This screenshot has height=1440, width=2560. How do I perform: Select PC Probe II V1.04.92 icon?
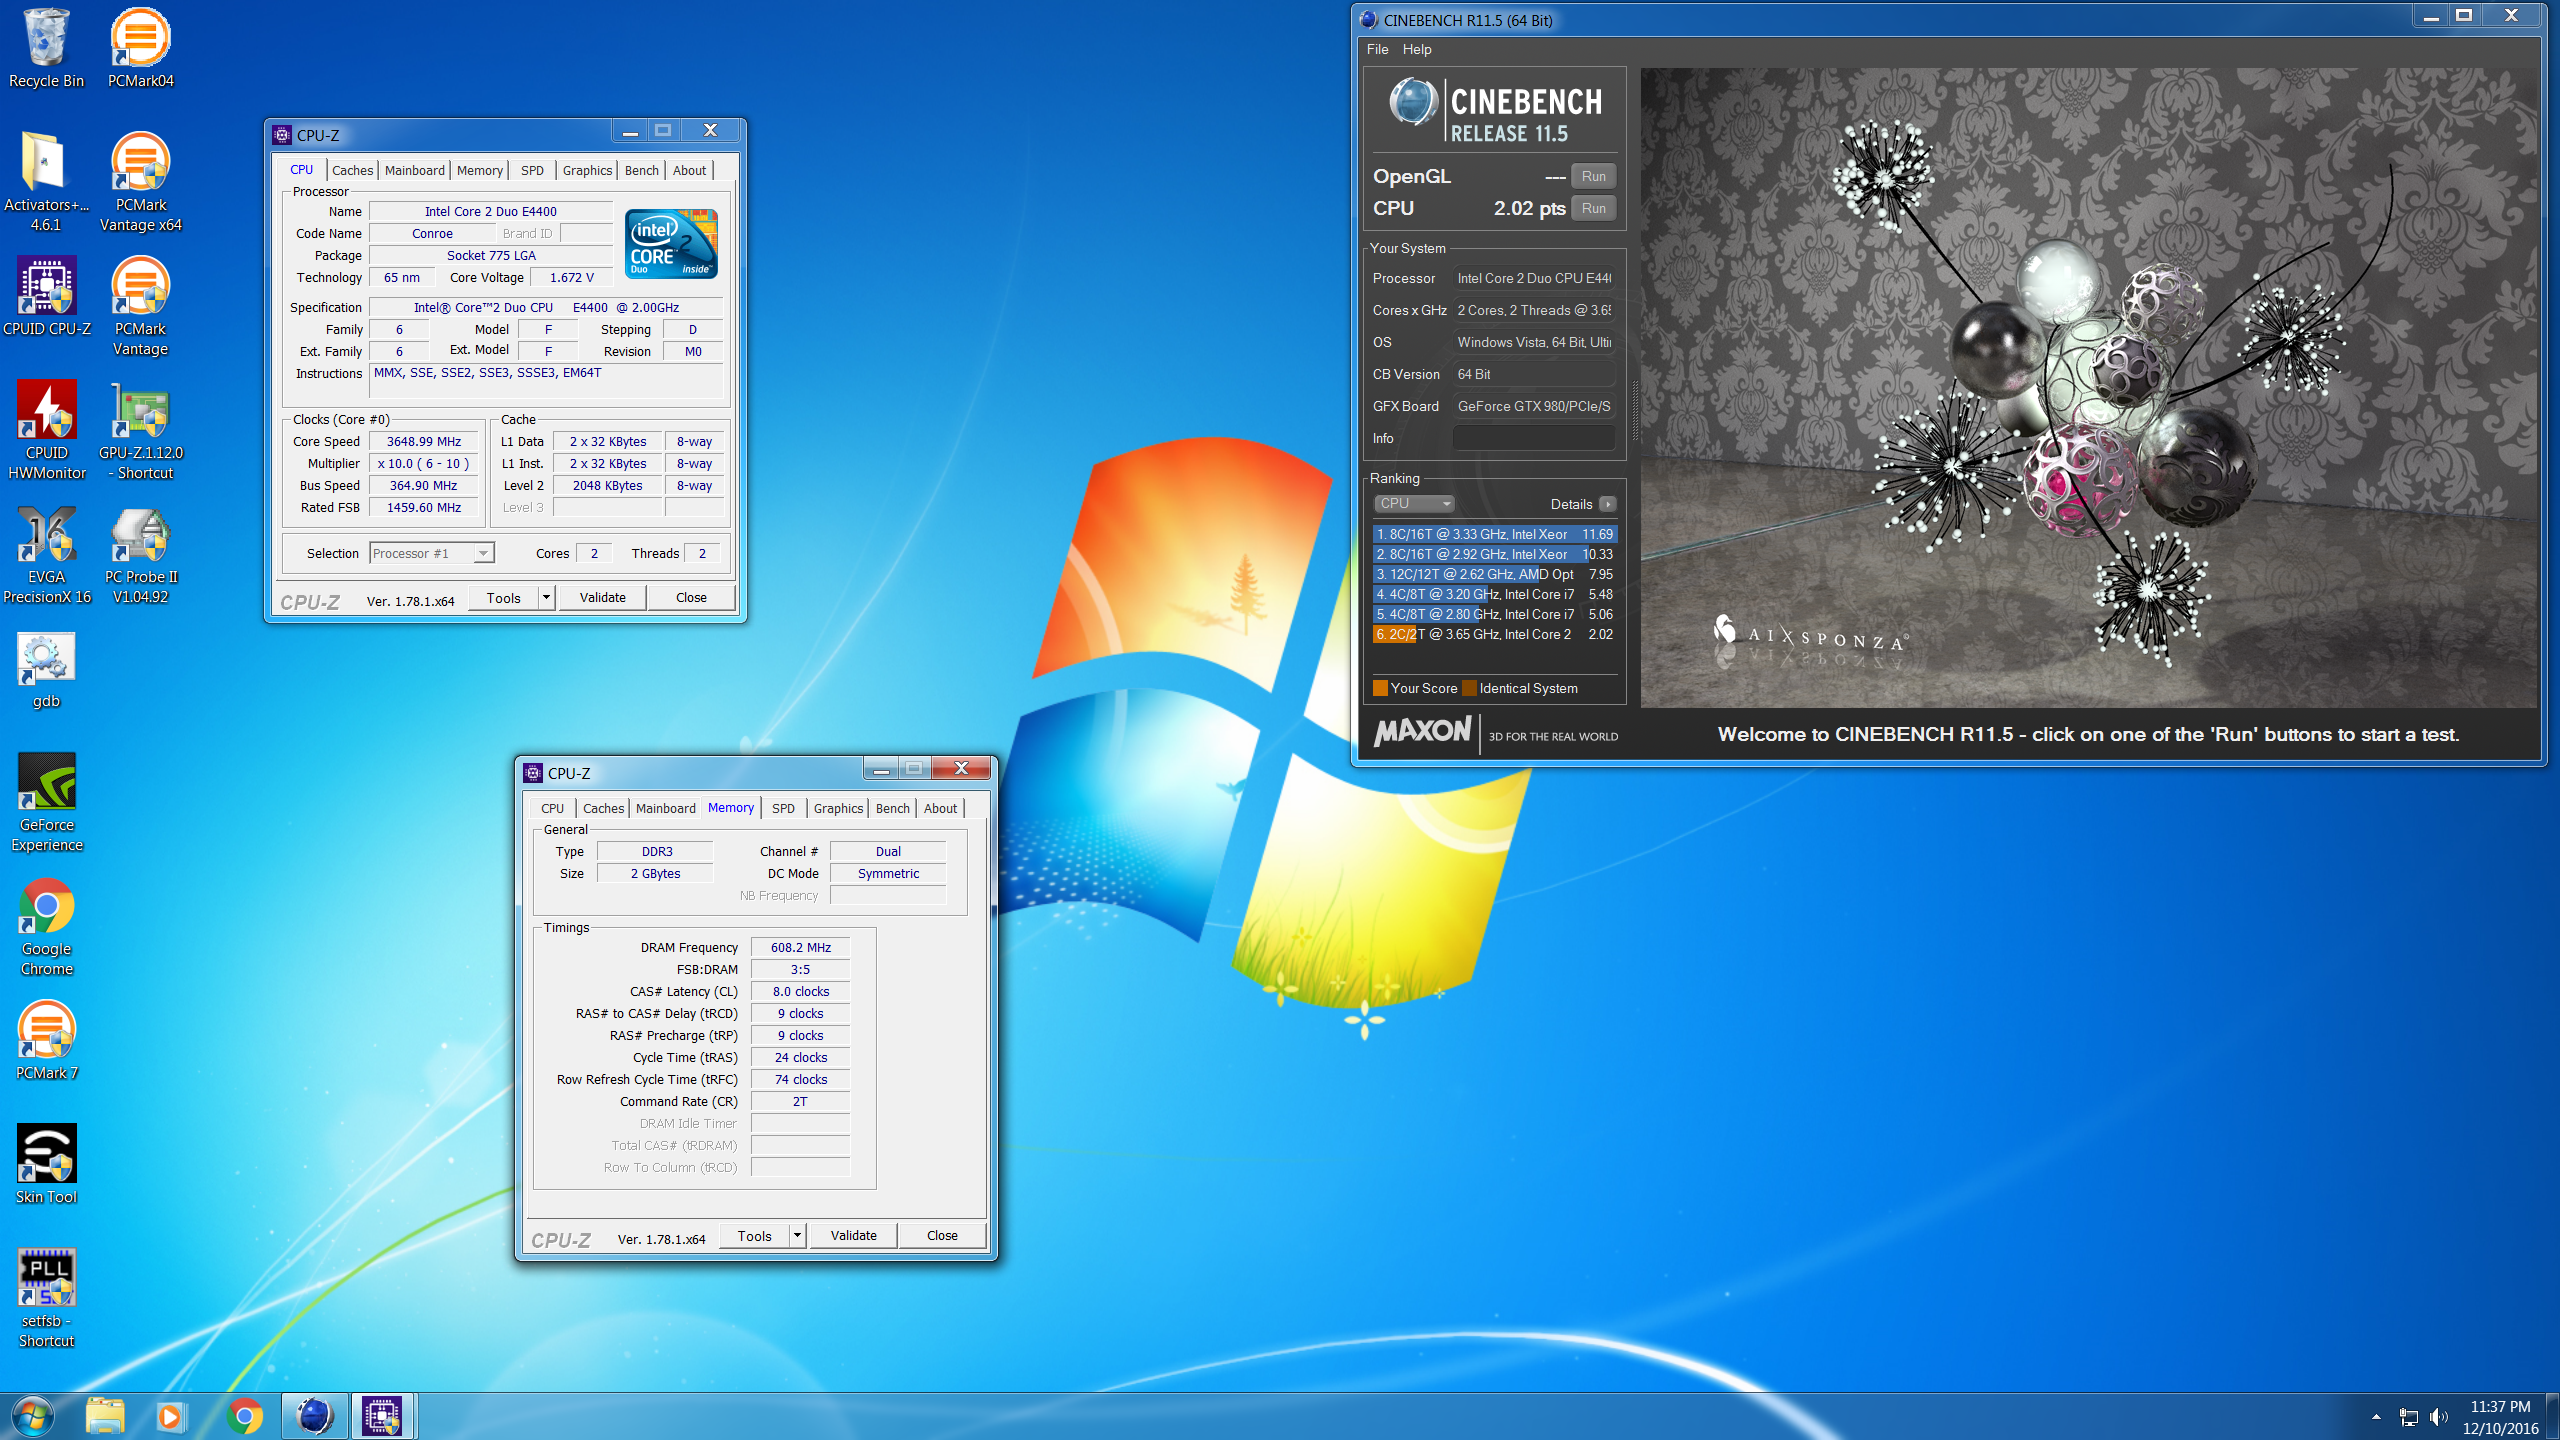[x=140, y=555]
